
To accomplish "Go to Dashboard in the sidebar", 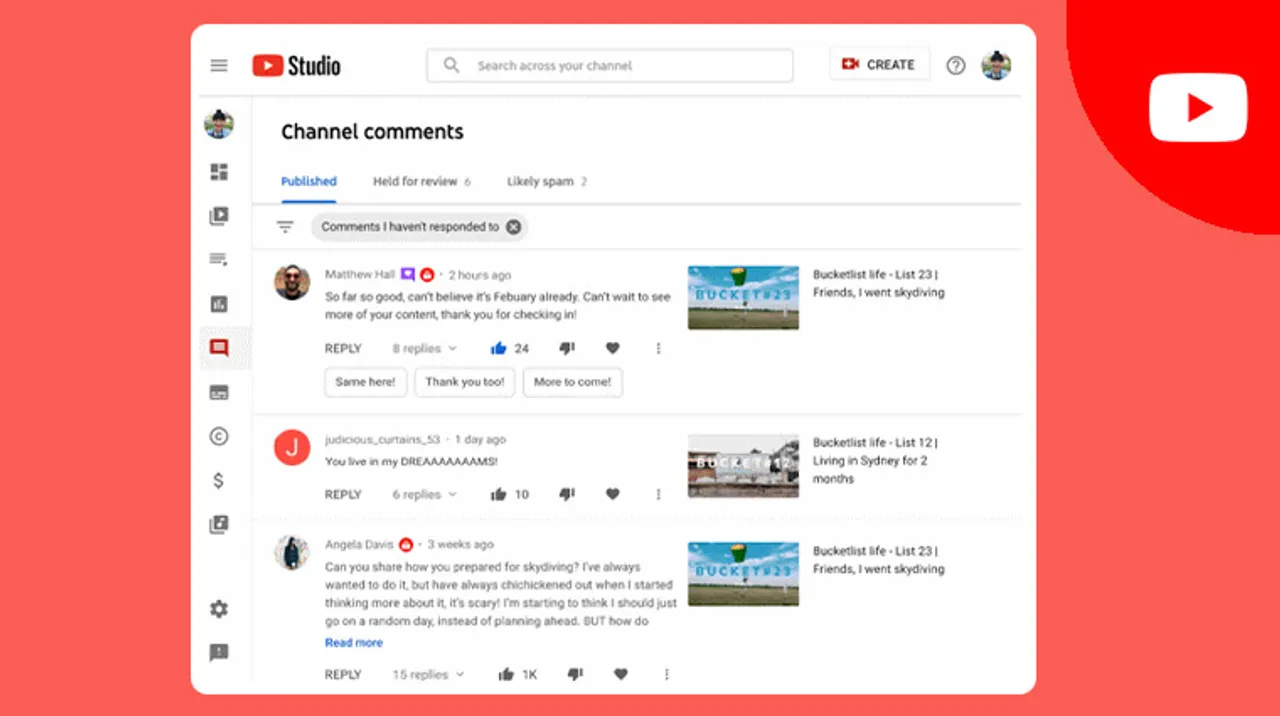I will click(x=219, y=172).
